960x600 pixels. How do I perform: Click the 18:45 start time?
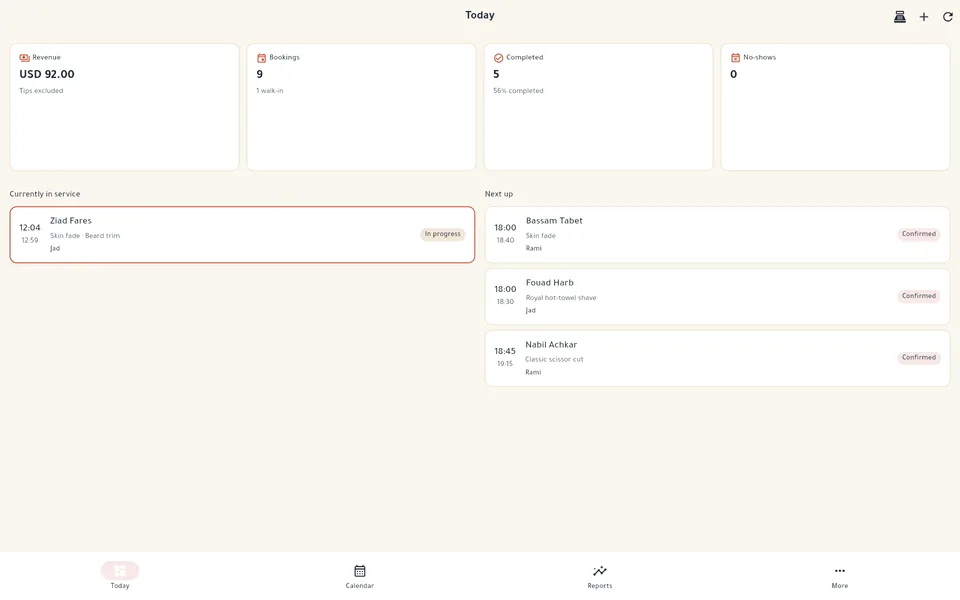pyautogui.click(x=505, y=351)
